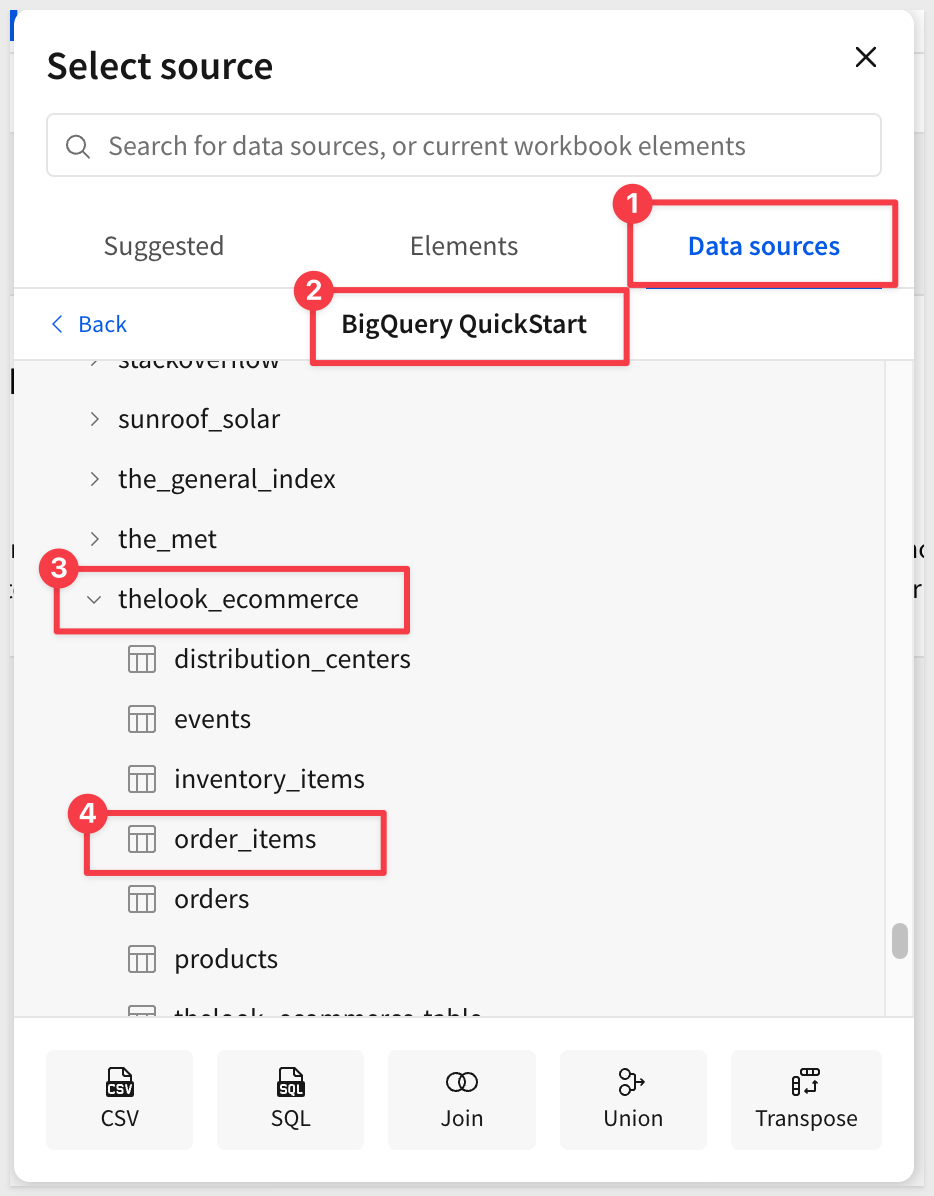Click the data source search field

[464, 146]
